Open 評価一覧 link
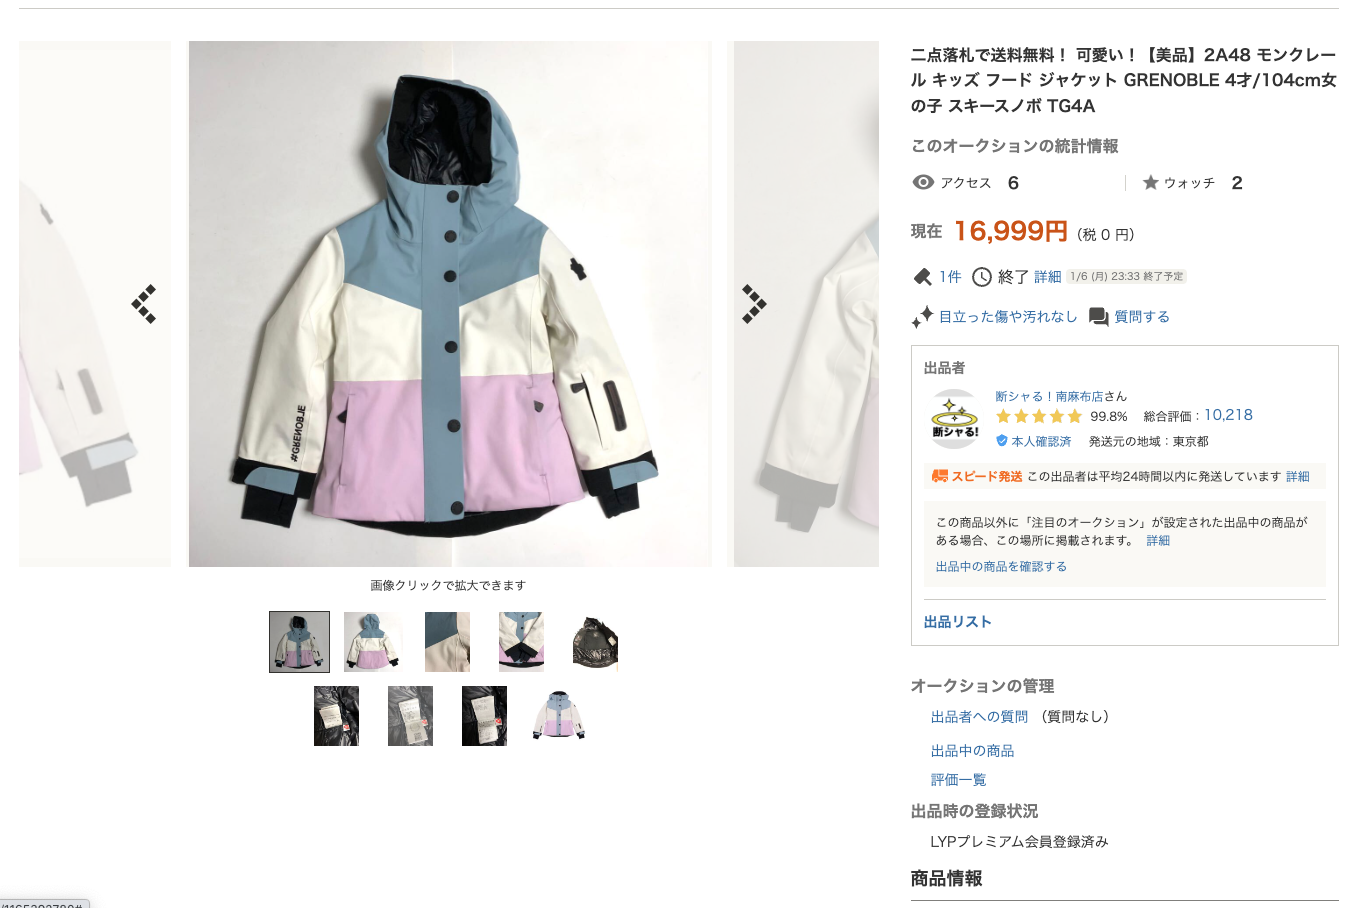 (x=958, y=780)
